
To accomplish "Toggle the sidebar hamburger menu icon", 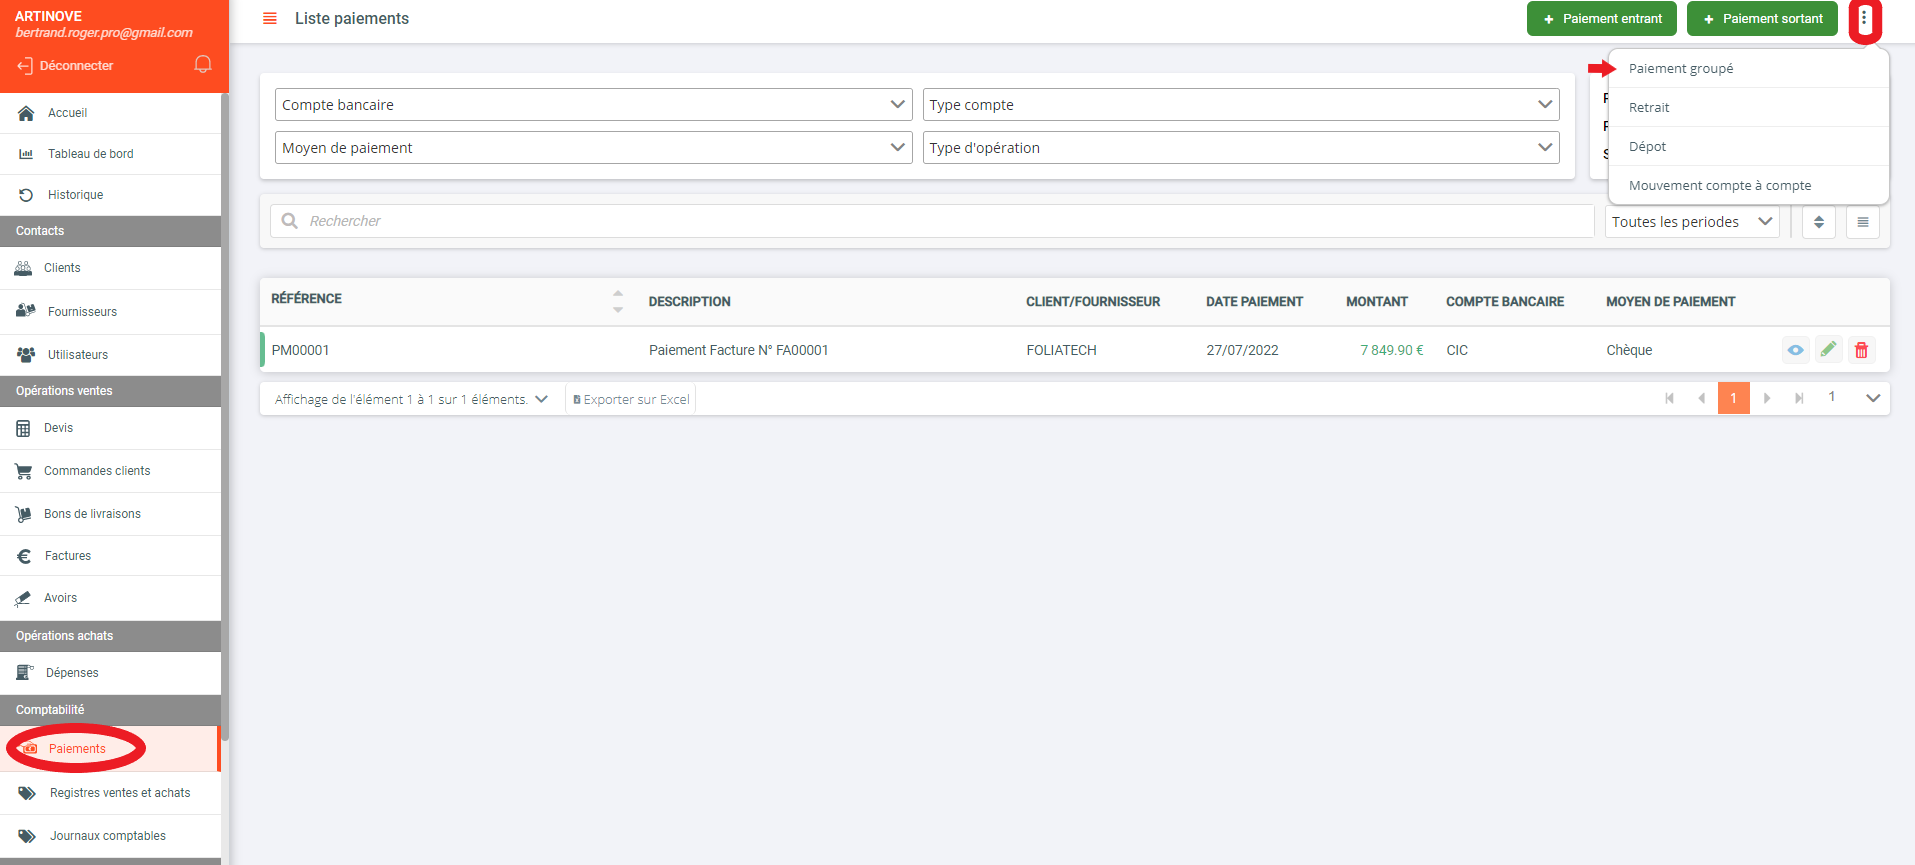I will (269, 19).
